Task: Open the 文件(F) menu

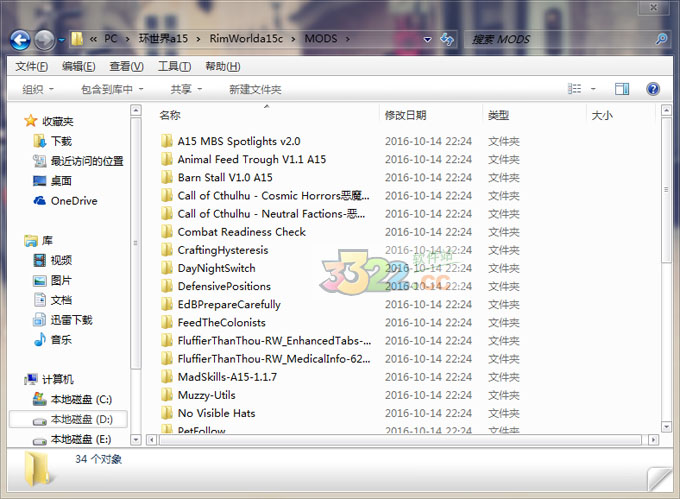Action: click(x=32, y=66)
